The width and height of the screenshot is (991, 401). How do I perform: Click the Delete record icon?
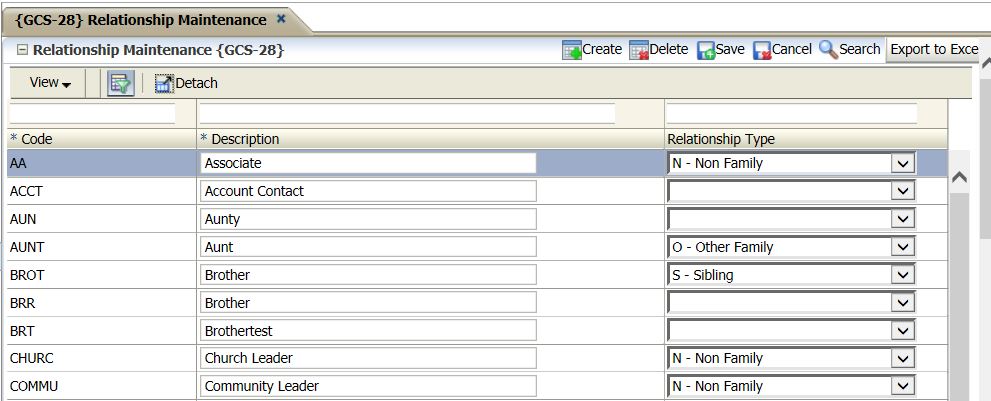[639, 50]
